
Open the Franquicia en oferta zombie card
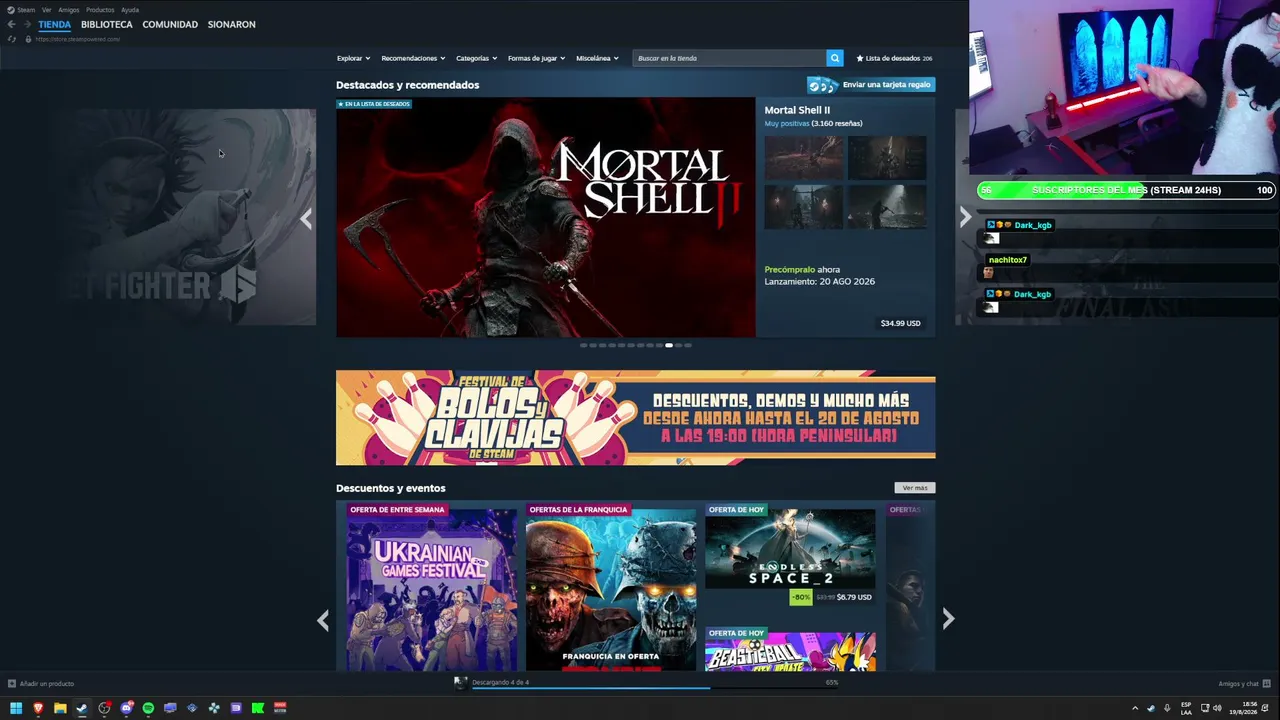tap(611, 590)
